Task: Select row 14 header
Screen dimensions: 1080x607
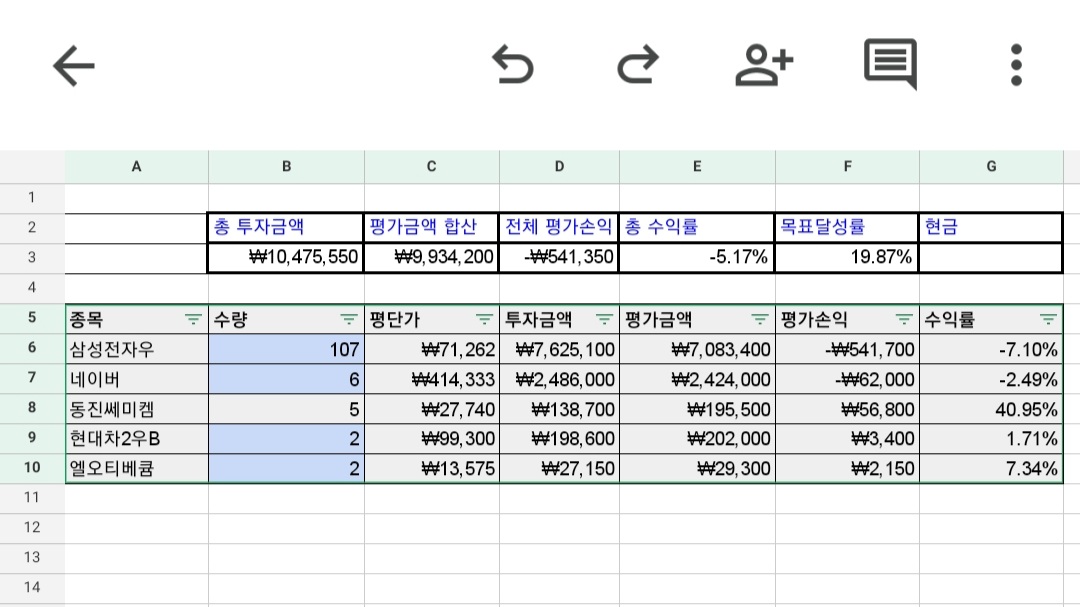Action: [x=32, y=587]
